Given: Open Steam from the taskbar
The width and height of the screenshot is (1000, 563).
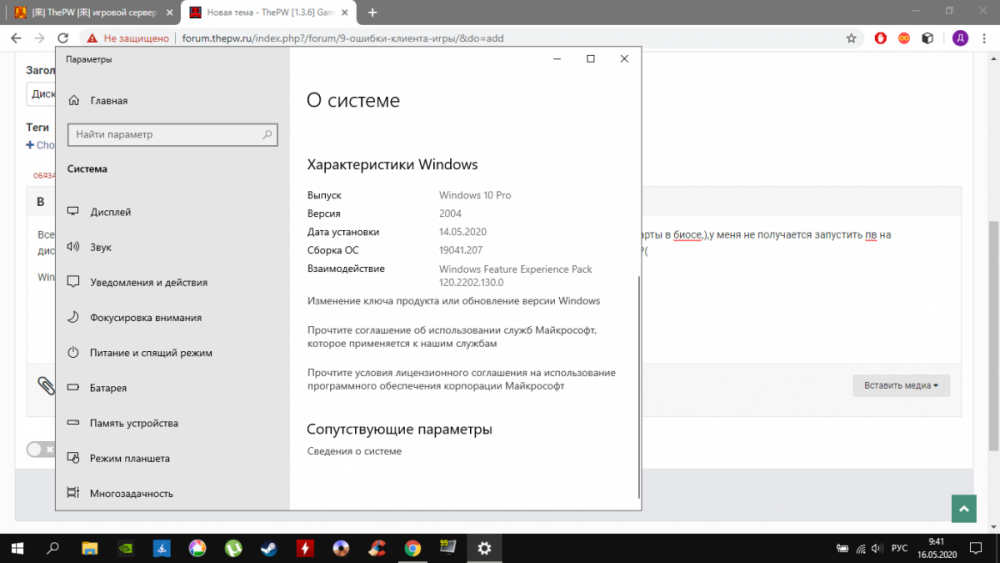Looking at the screenshot, I should (269, 548).
